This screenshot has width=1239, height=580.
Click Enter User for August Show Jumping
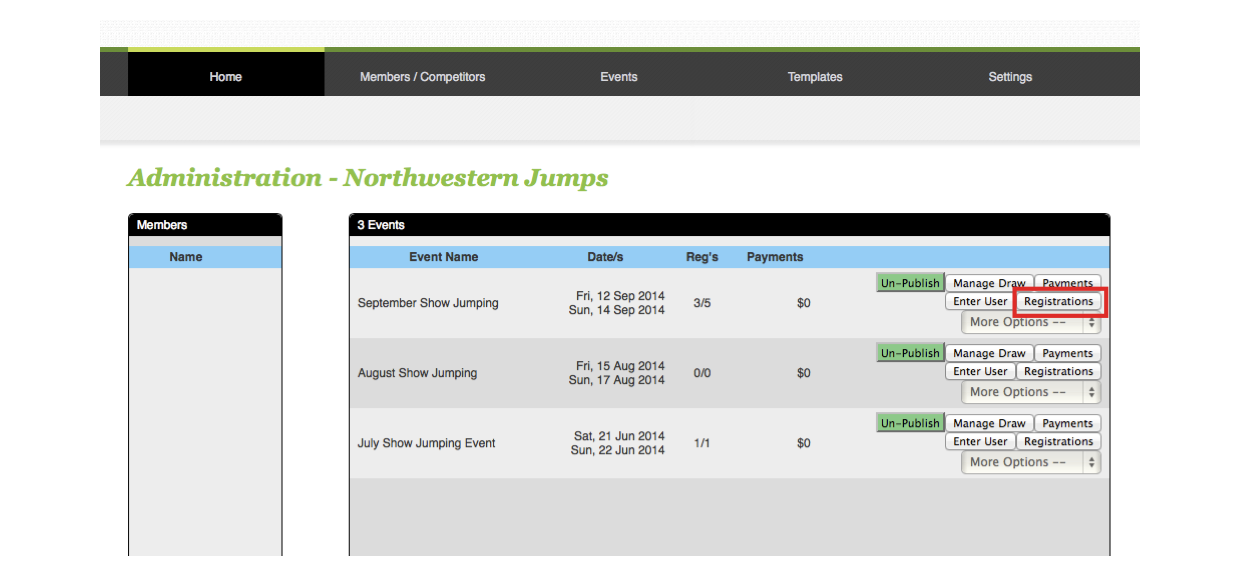[980, 371]
